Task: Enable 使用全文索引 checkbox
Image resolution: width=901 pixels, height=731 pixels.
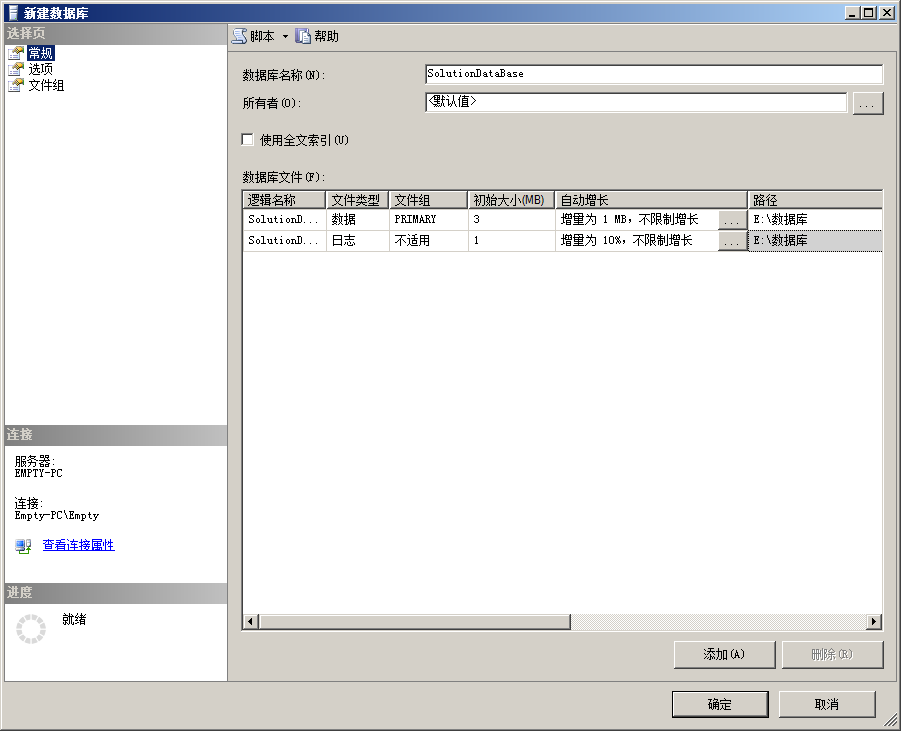Action: pos(248,140)
